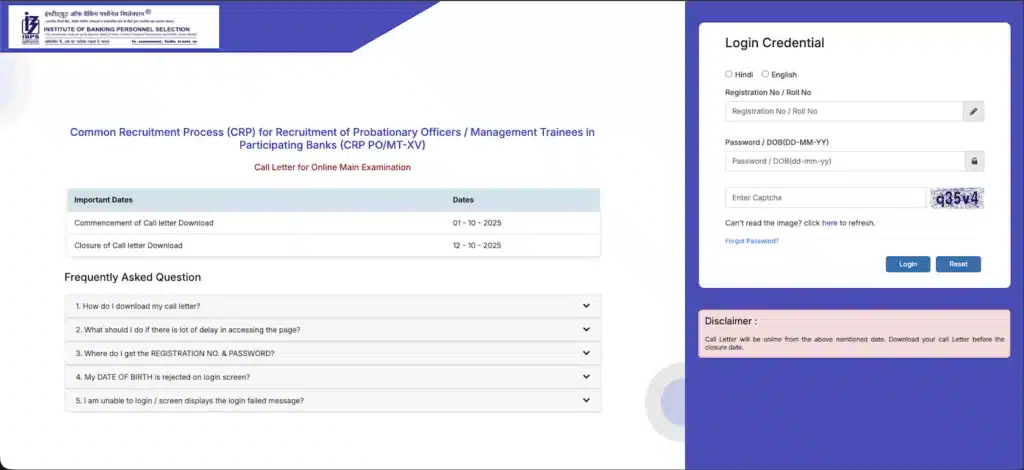Viewport: 1024px width, 470px height.
Task: Click 'Call Letter for Online Main Examination' text
Action: tap(332, 167)
